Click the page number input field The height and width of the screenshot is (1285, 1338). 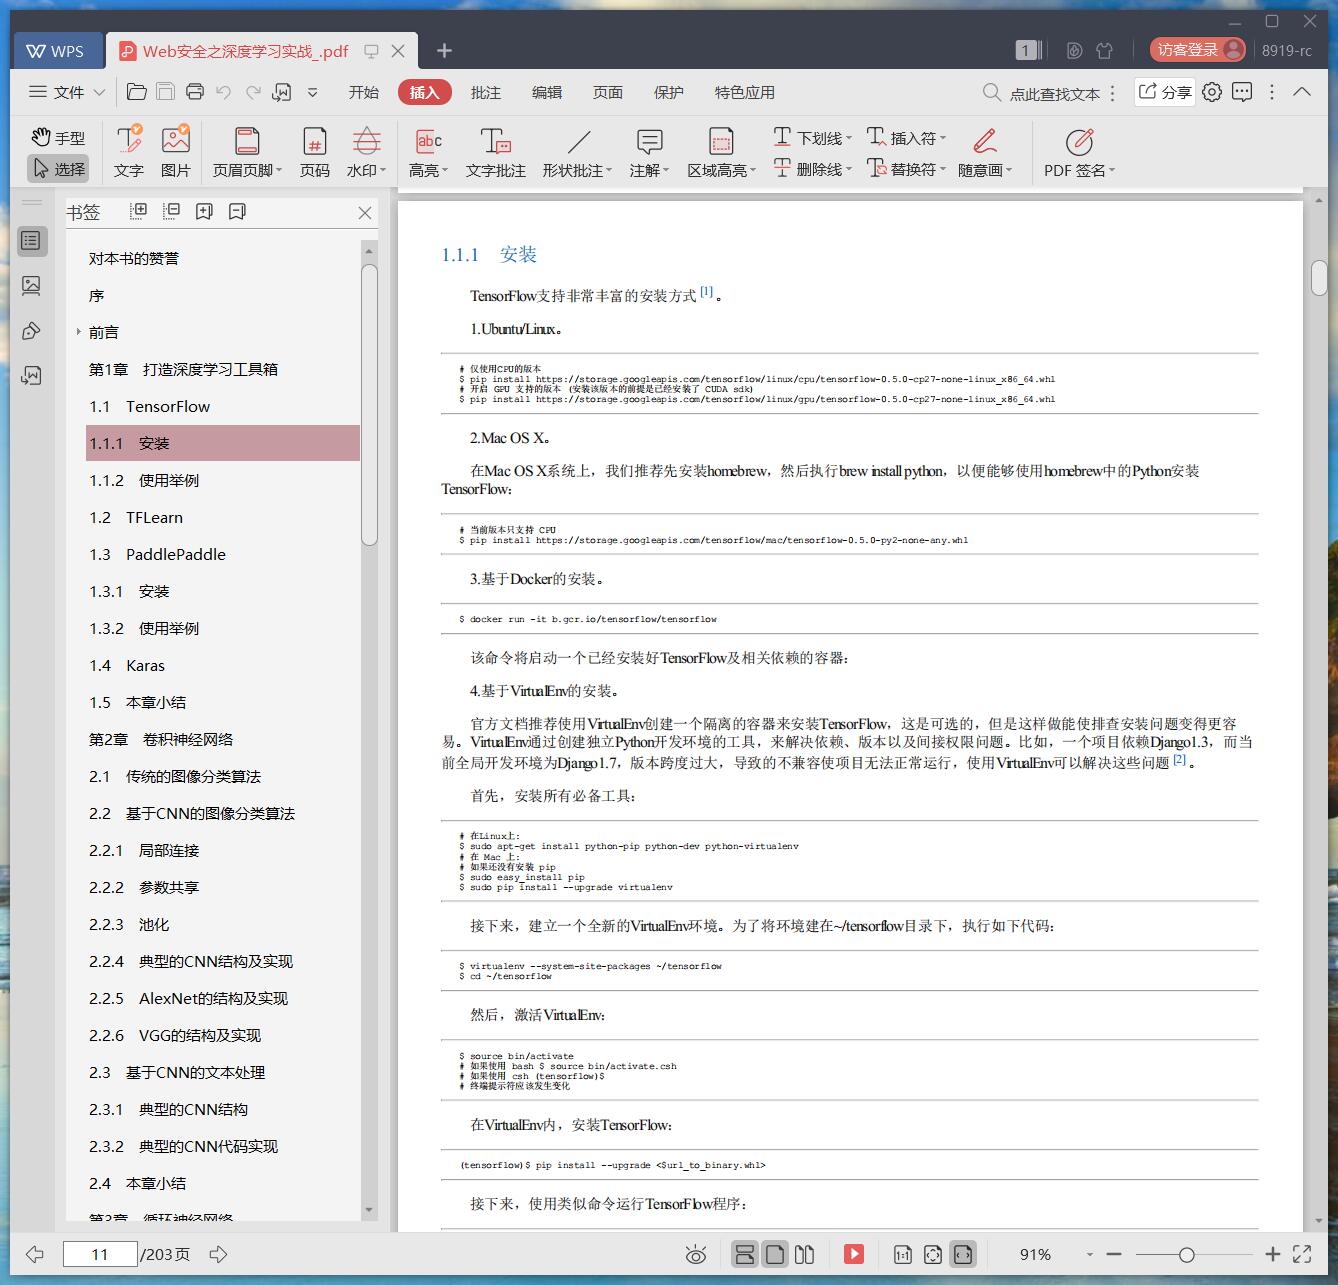click(100, 1254)
